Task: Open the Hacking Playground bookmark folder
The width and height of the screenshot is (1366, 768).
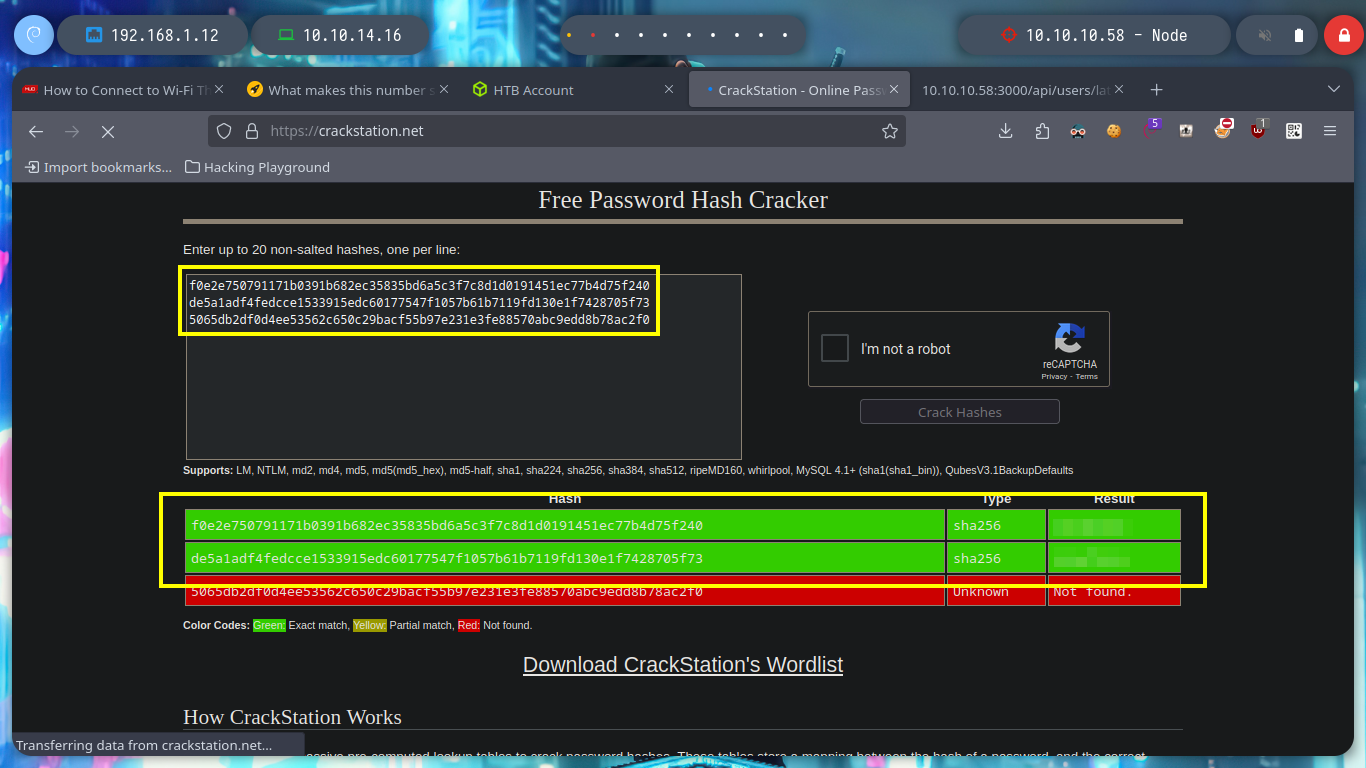Action: pos(258,167)
